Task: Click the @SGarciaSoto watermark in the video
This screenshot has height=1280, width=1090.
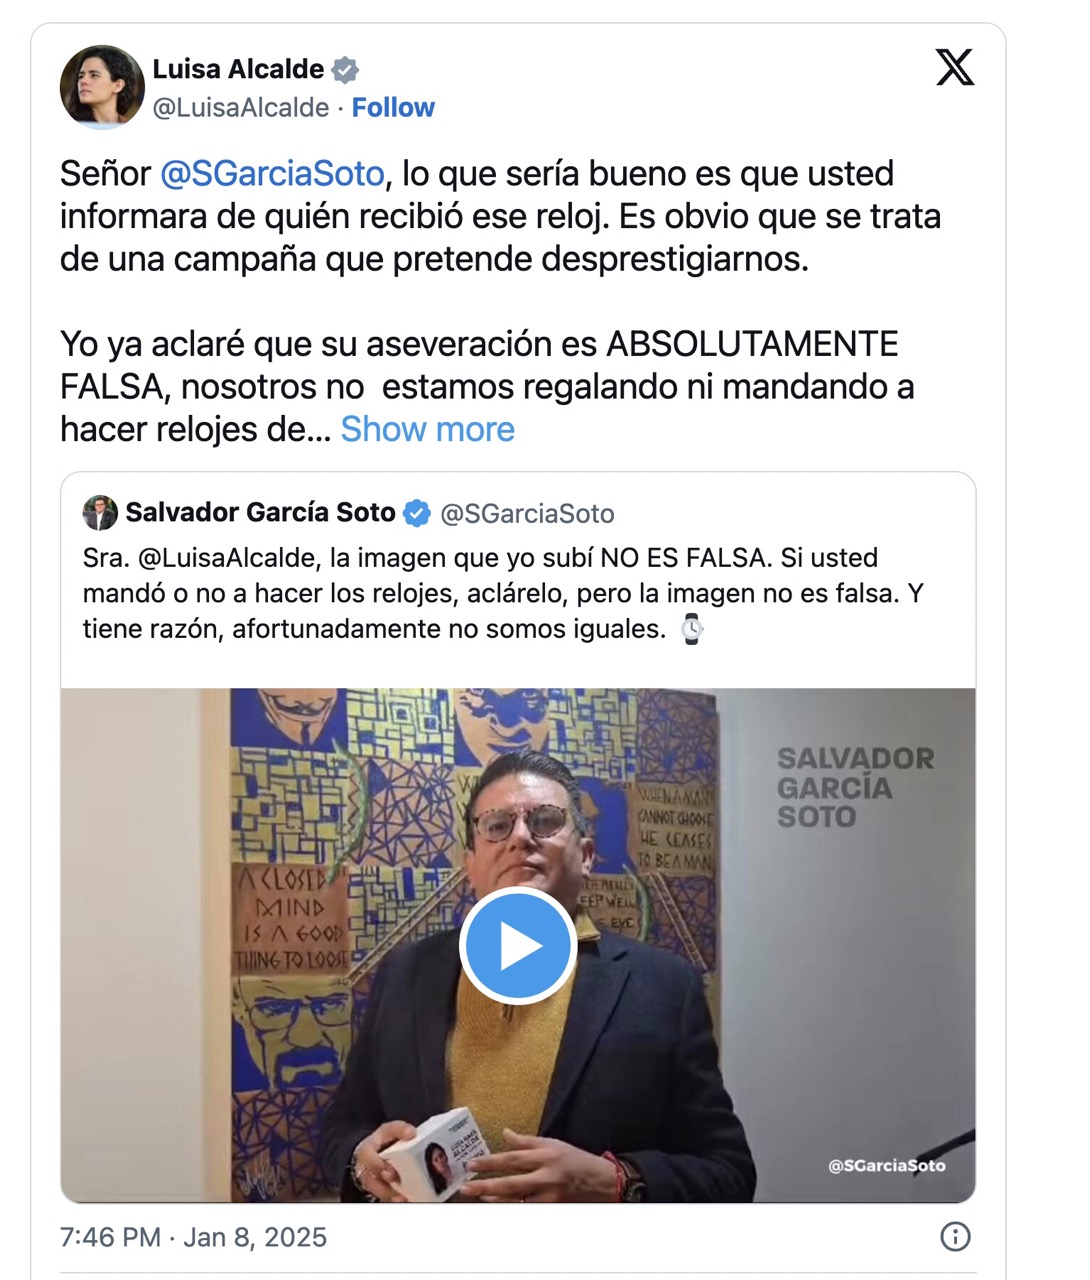Action: pos(886,1165)
